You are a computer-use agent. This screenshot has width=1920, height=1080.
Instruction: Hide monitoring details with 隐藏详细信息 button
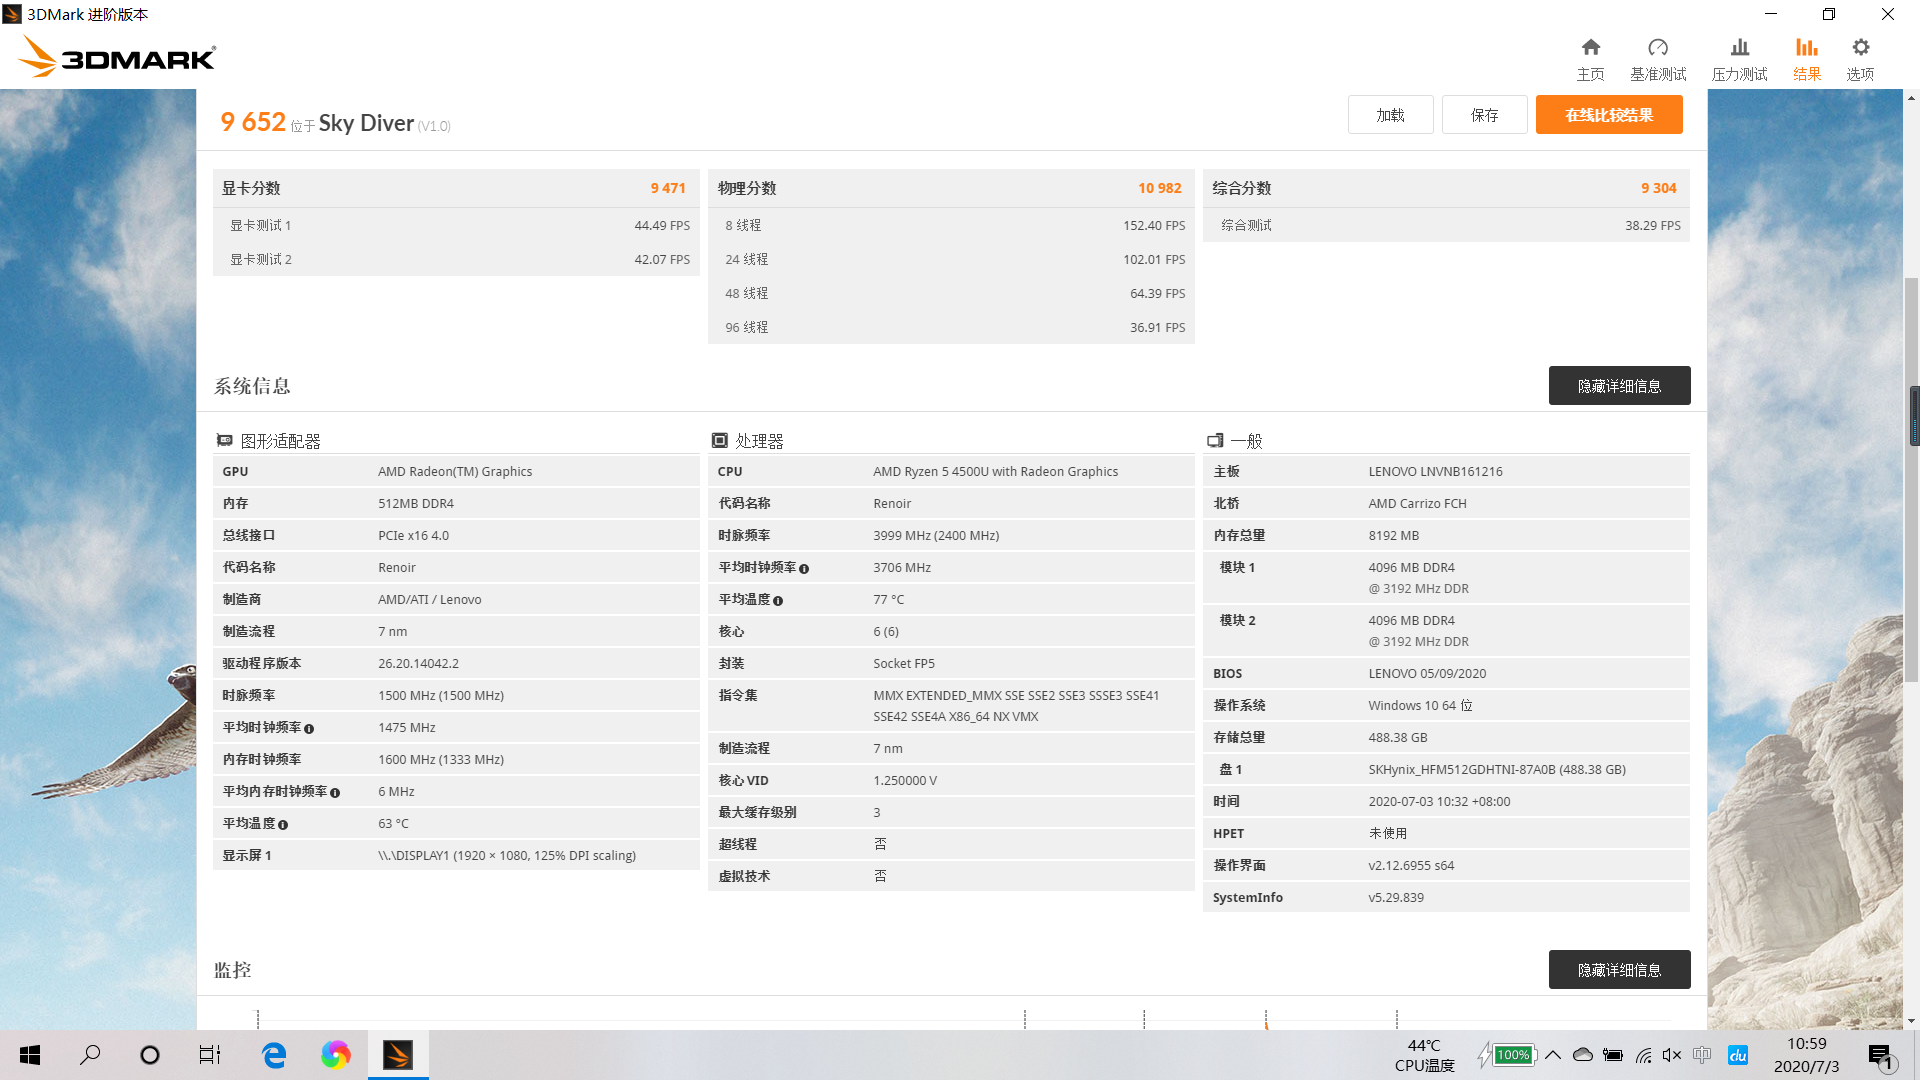(x=1619, y=970)
